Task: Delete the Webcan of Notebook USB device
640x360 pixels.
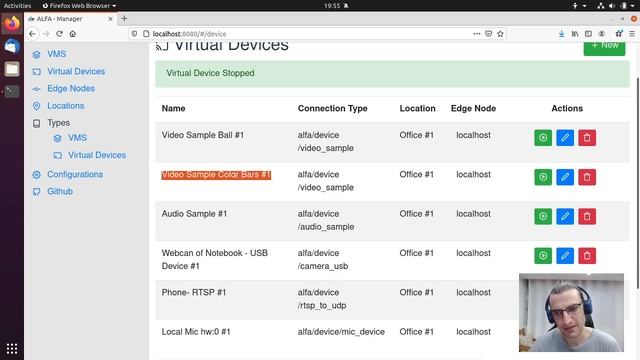Action: (x=587, y=256)
